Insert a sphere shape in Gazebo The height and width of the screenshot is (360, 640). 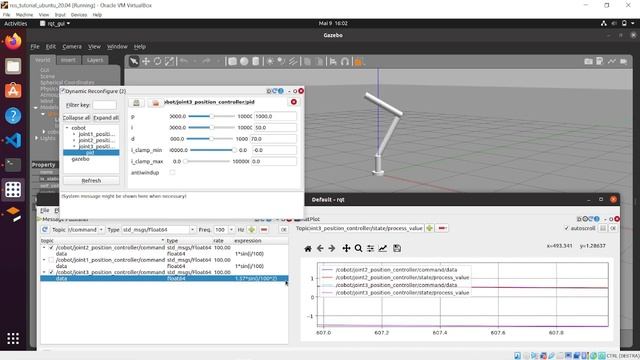244,61
